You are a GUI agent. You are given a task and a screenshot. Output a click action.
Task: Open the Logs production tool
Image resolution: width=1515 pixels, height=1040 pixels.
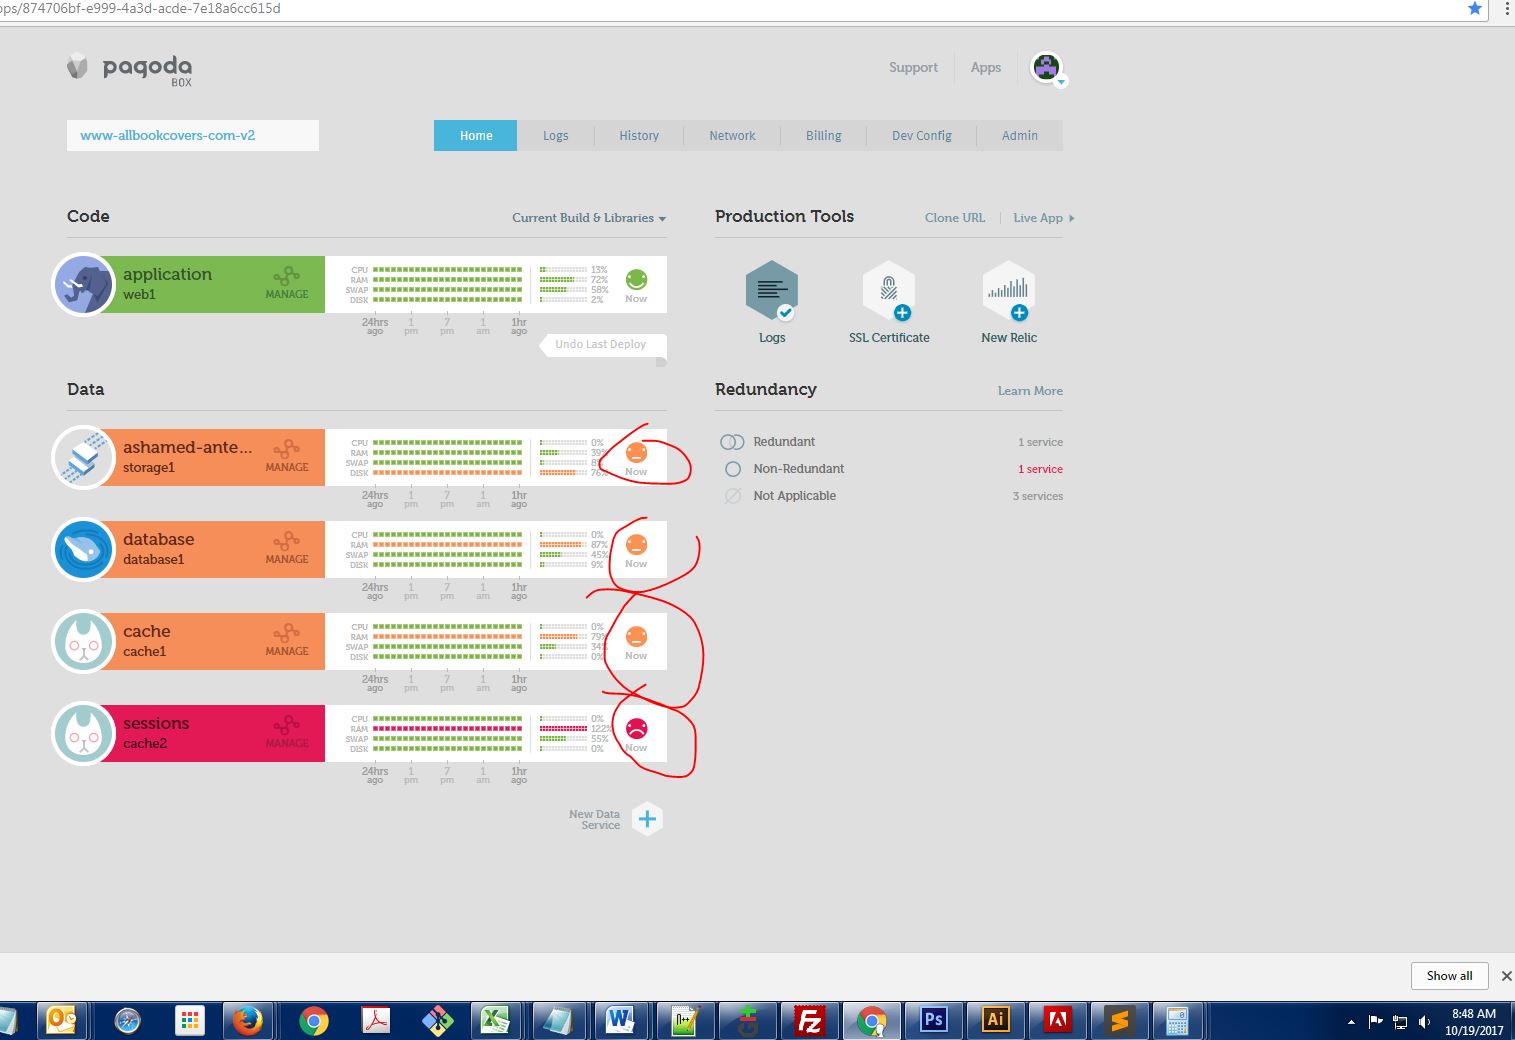[772, 291]
